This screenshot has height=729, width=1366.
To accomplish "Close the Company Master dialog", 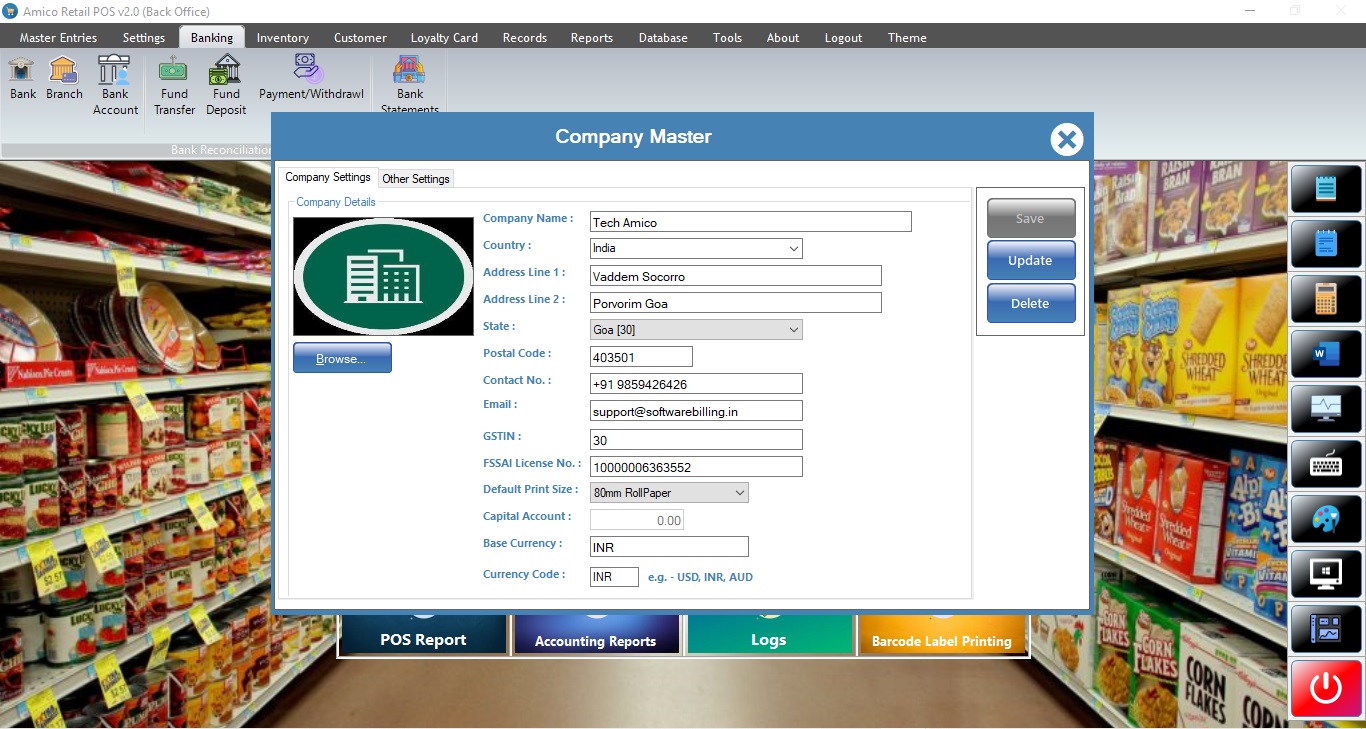I will (1066, 139).
